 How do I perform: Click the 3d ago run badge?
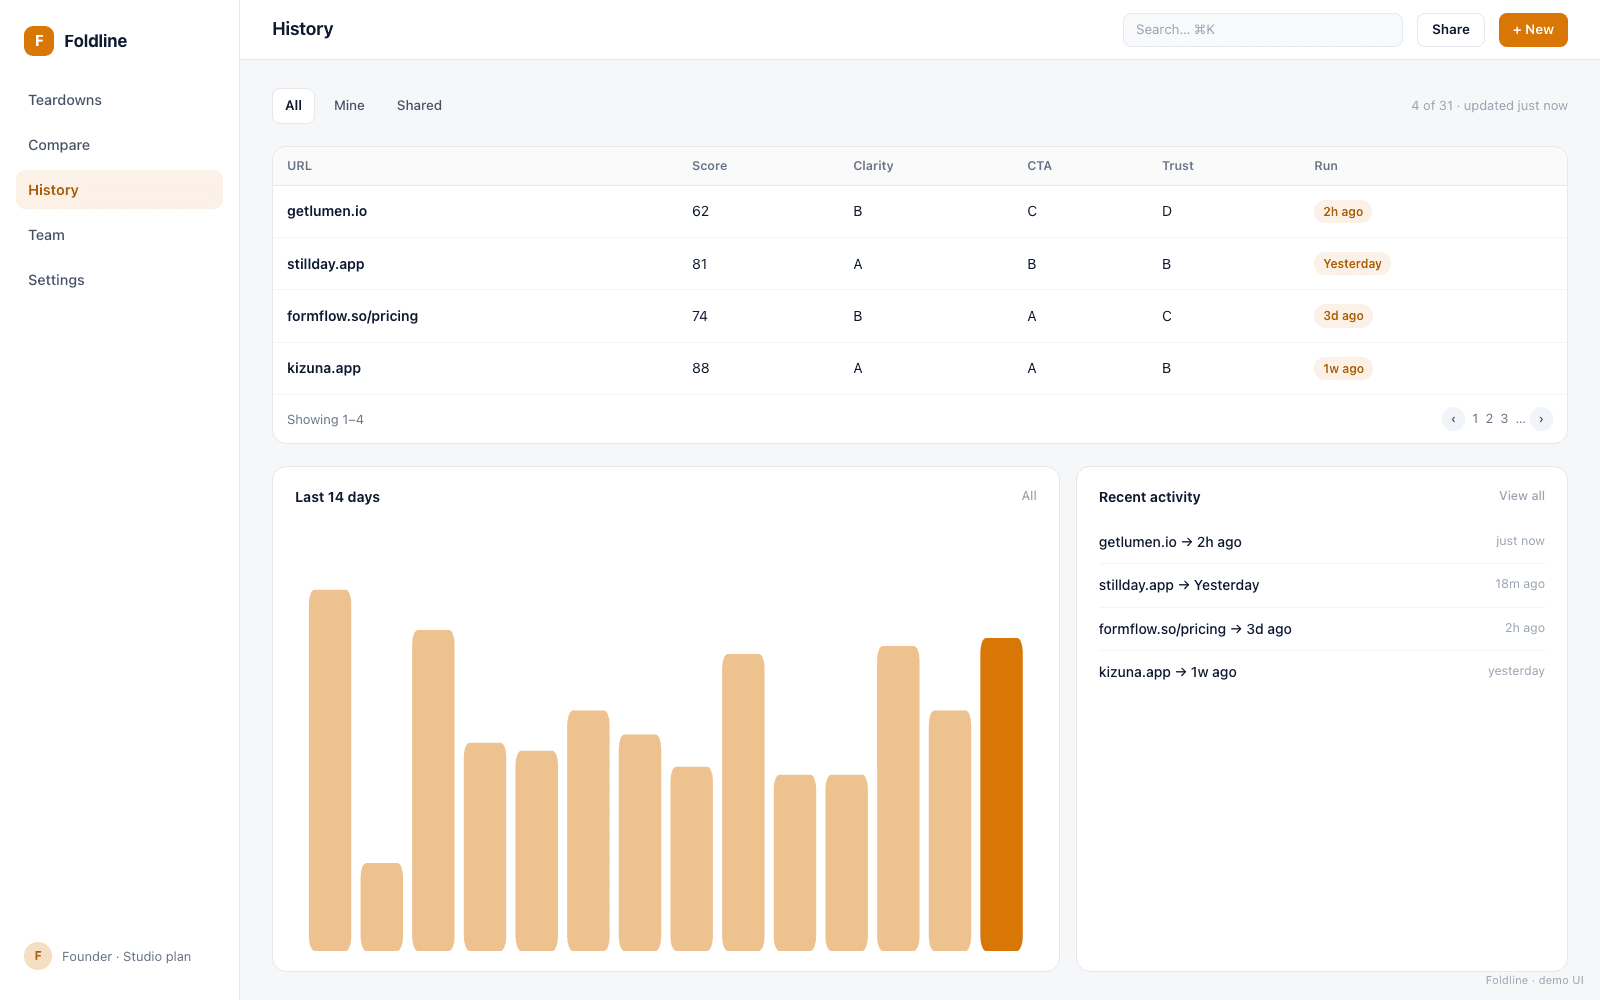pos(1343,316)
